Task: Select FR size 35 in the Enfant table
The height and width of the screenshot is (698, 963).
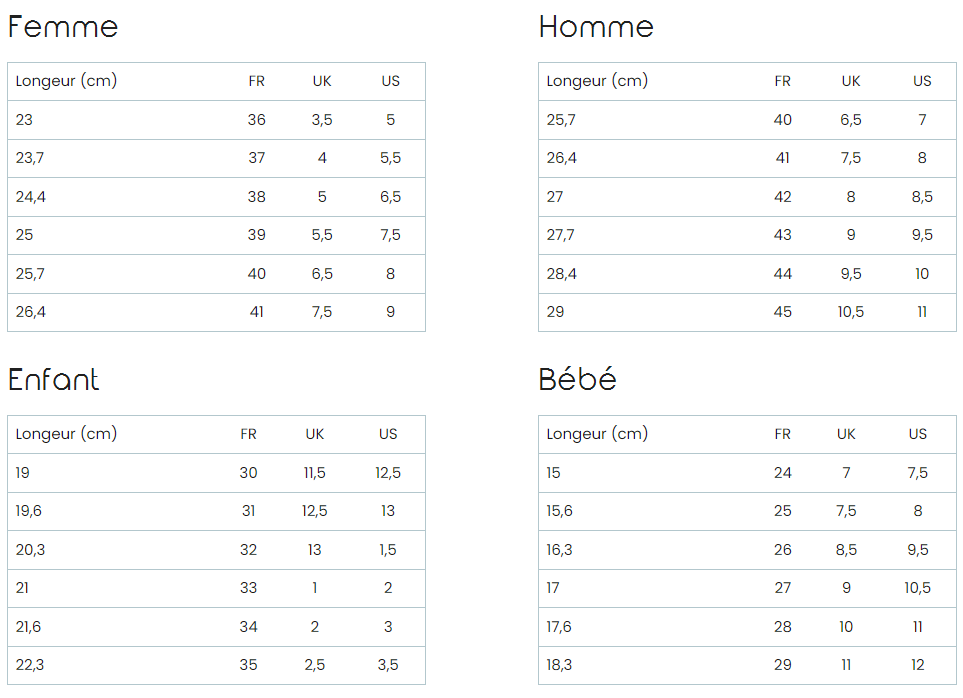Action: tap(248, 665)
